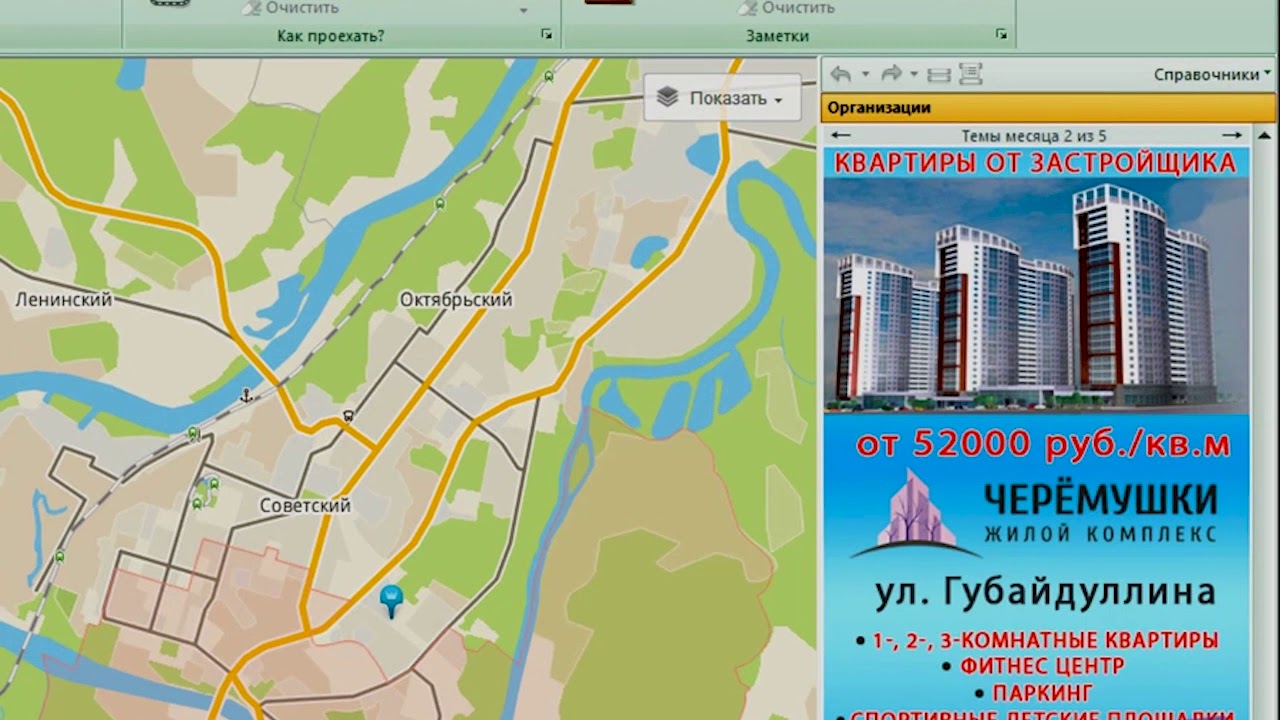Select the Организации panel header

pyautogui.click(x=1048, y=108)
